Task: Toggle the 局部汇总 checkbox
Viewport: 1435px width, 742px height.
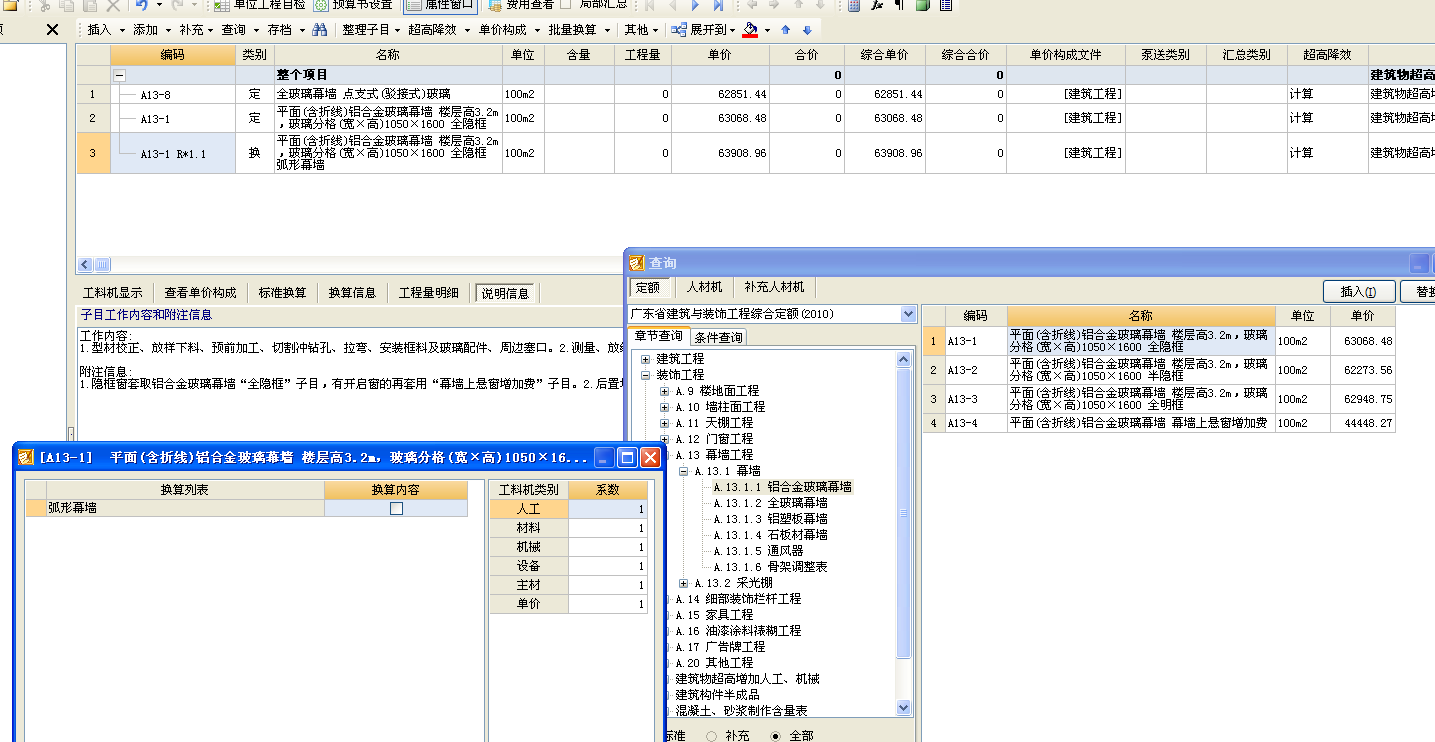Action: click(x=566, y=4)
